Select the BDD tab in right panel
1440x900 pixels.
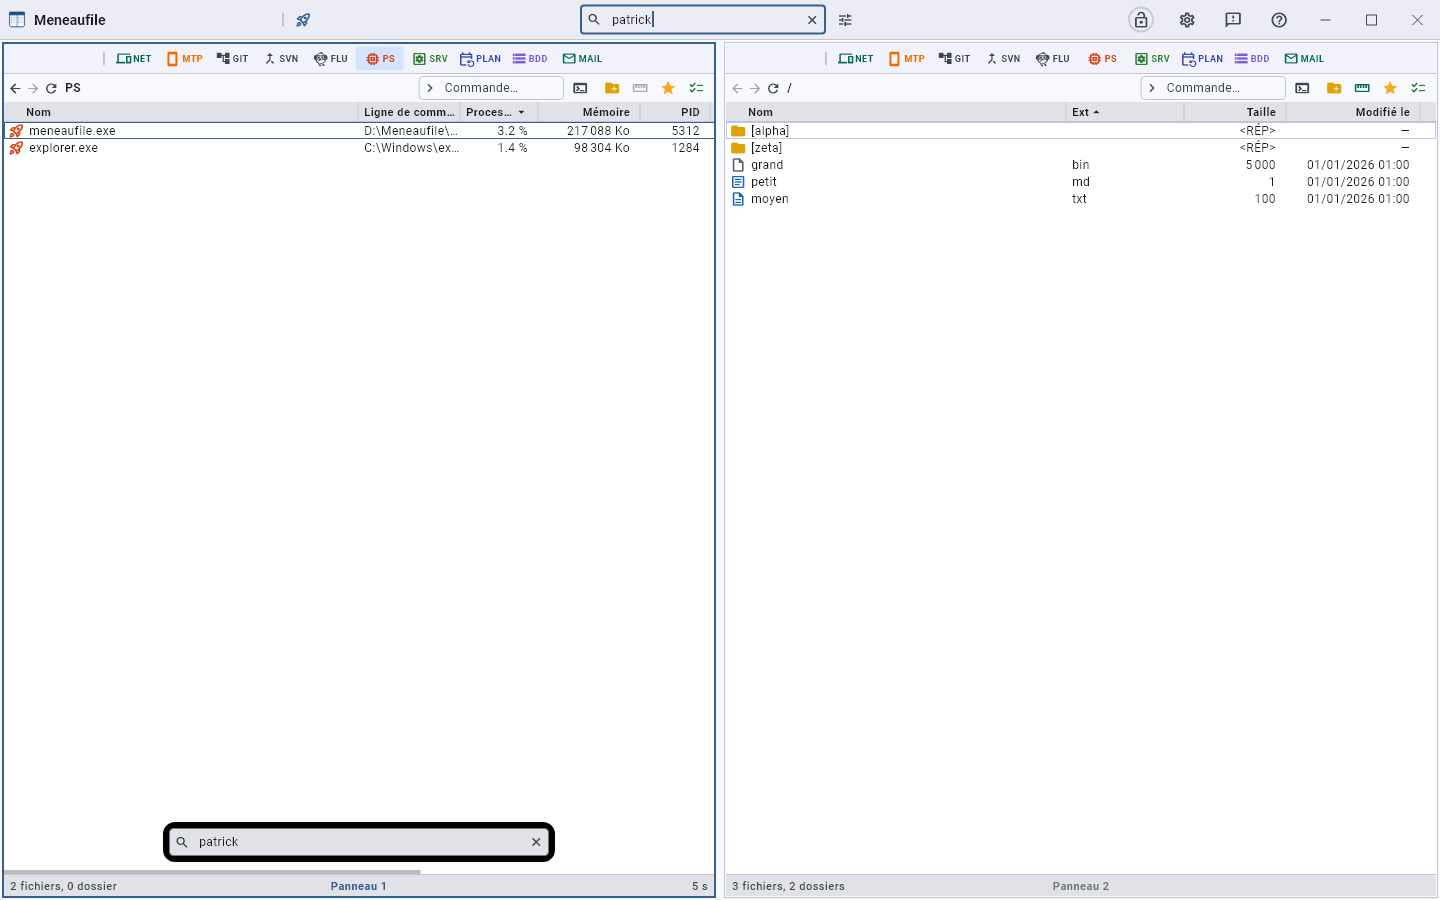point(1252,59)
